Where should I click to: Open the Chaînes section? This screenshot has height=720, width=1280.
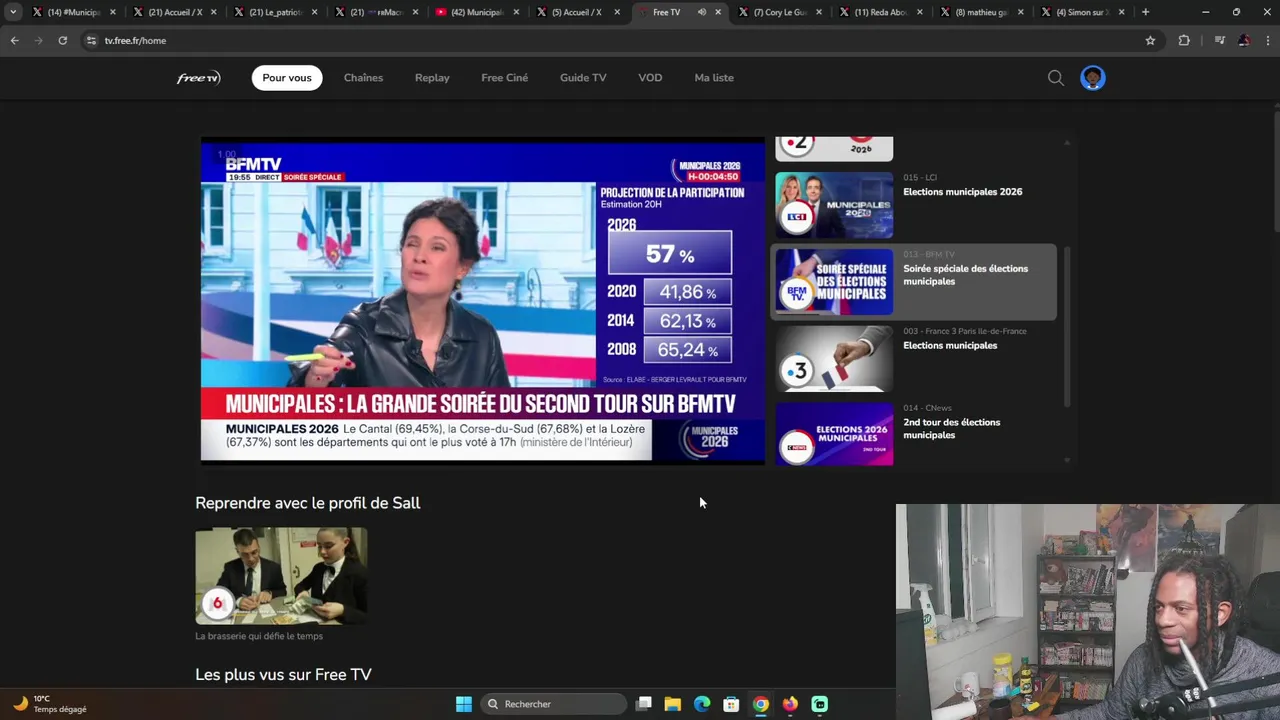(363, 78)
